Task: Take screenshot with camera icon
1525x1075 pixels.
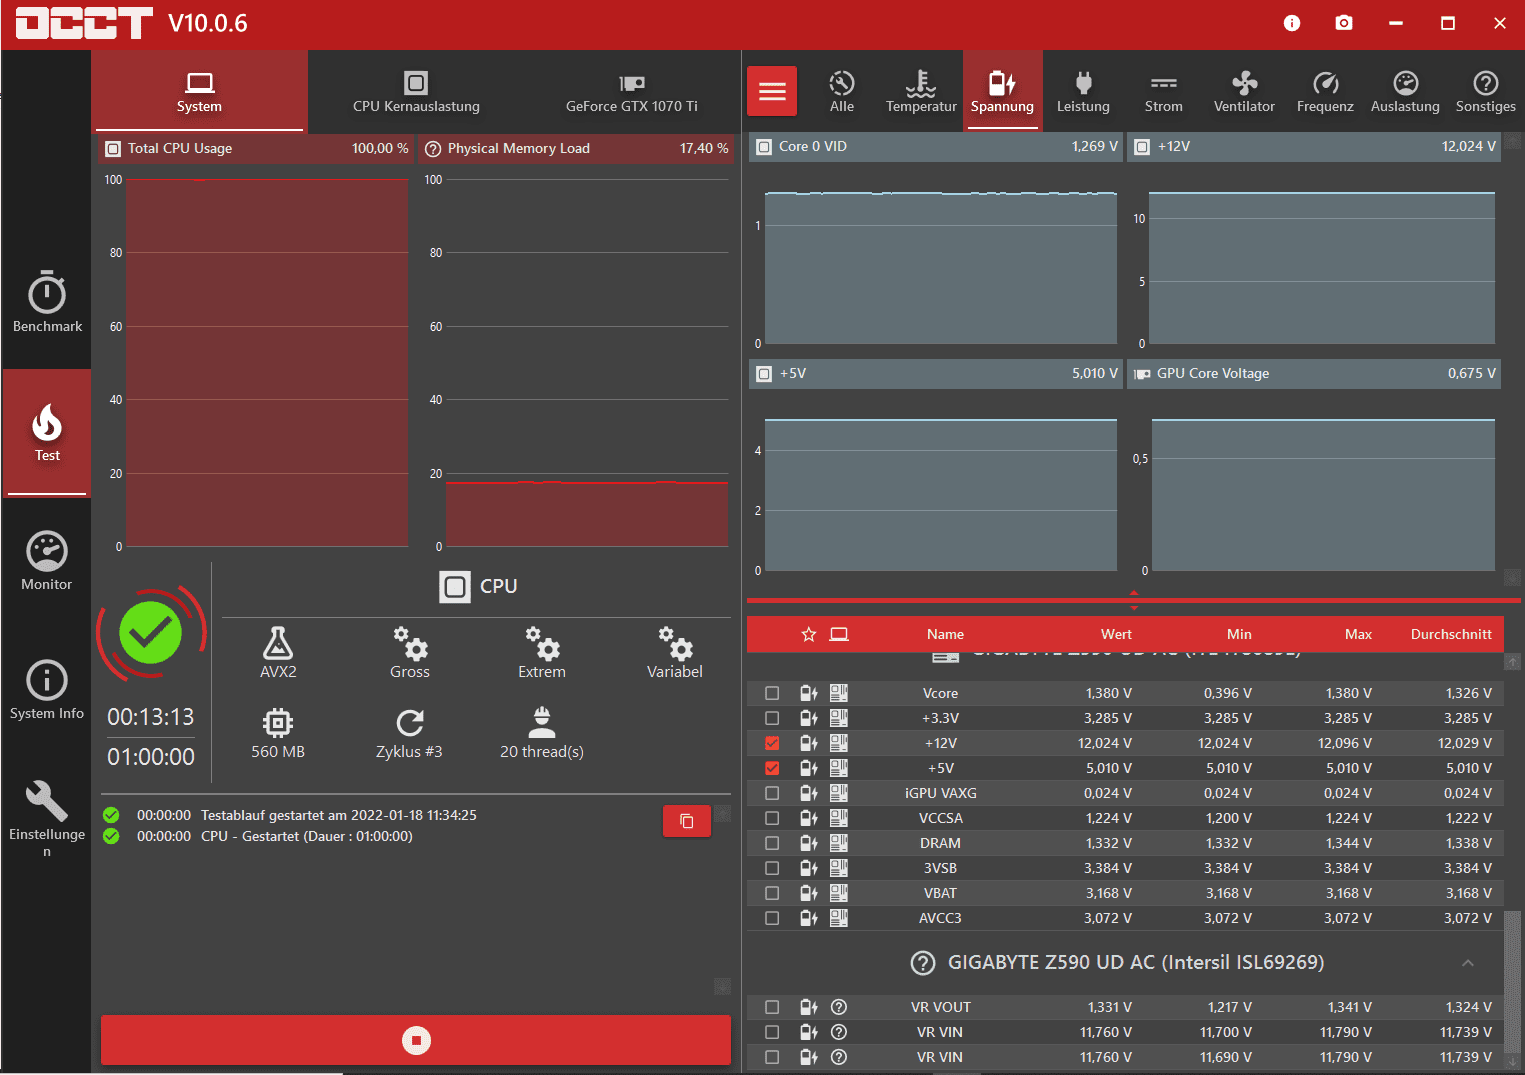Action: coord(1344,23)
